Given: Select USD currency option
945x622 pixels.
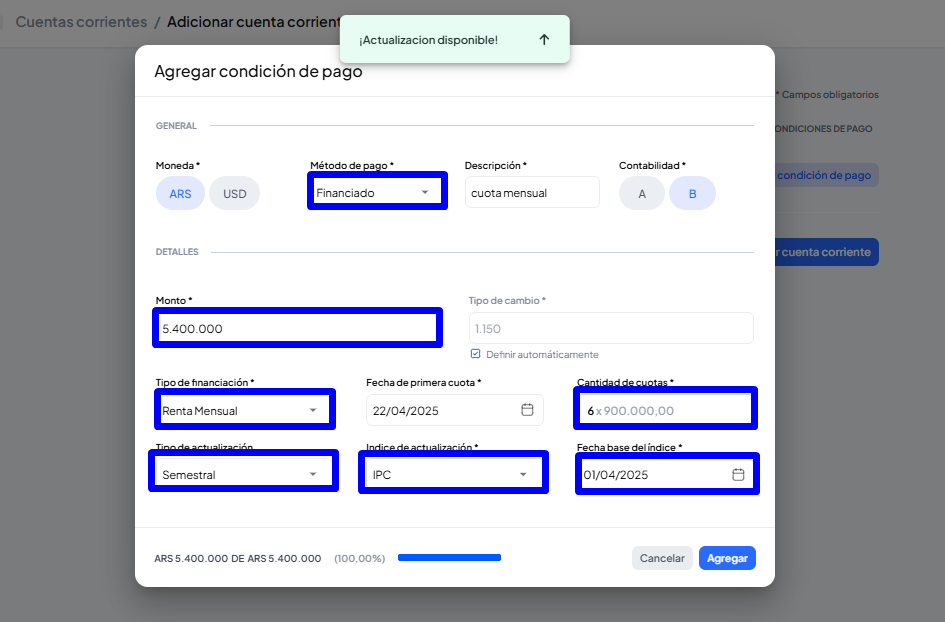Looking at the screenshot, I should pos(234,193).
